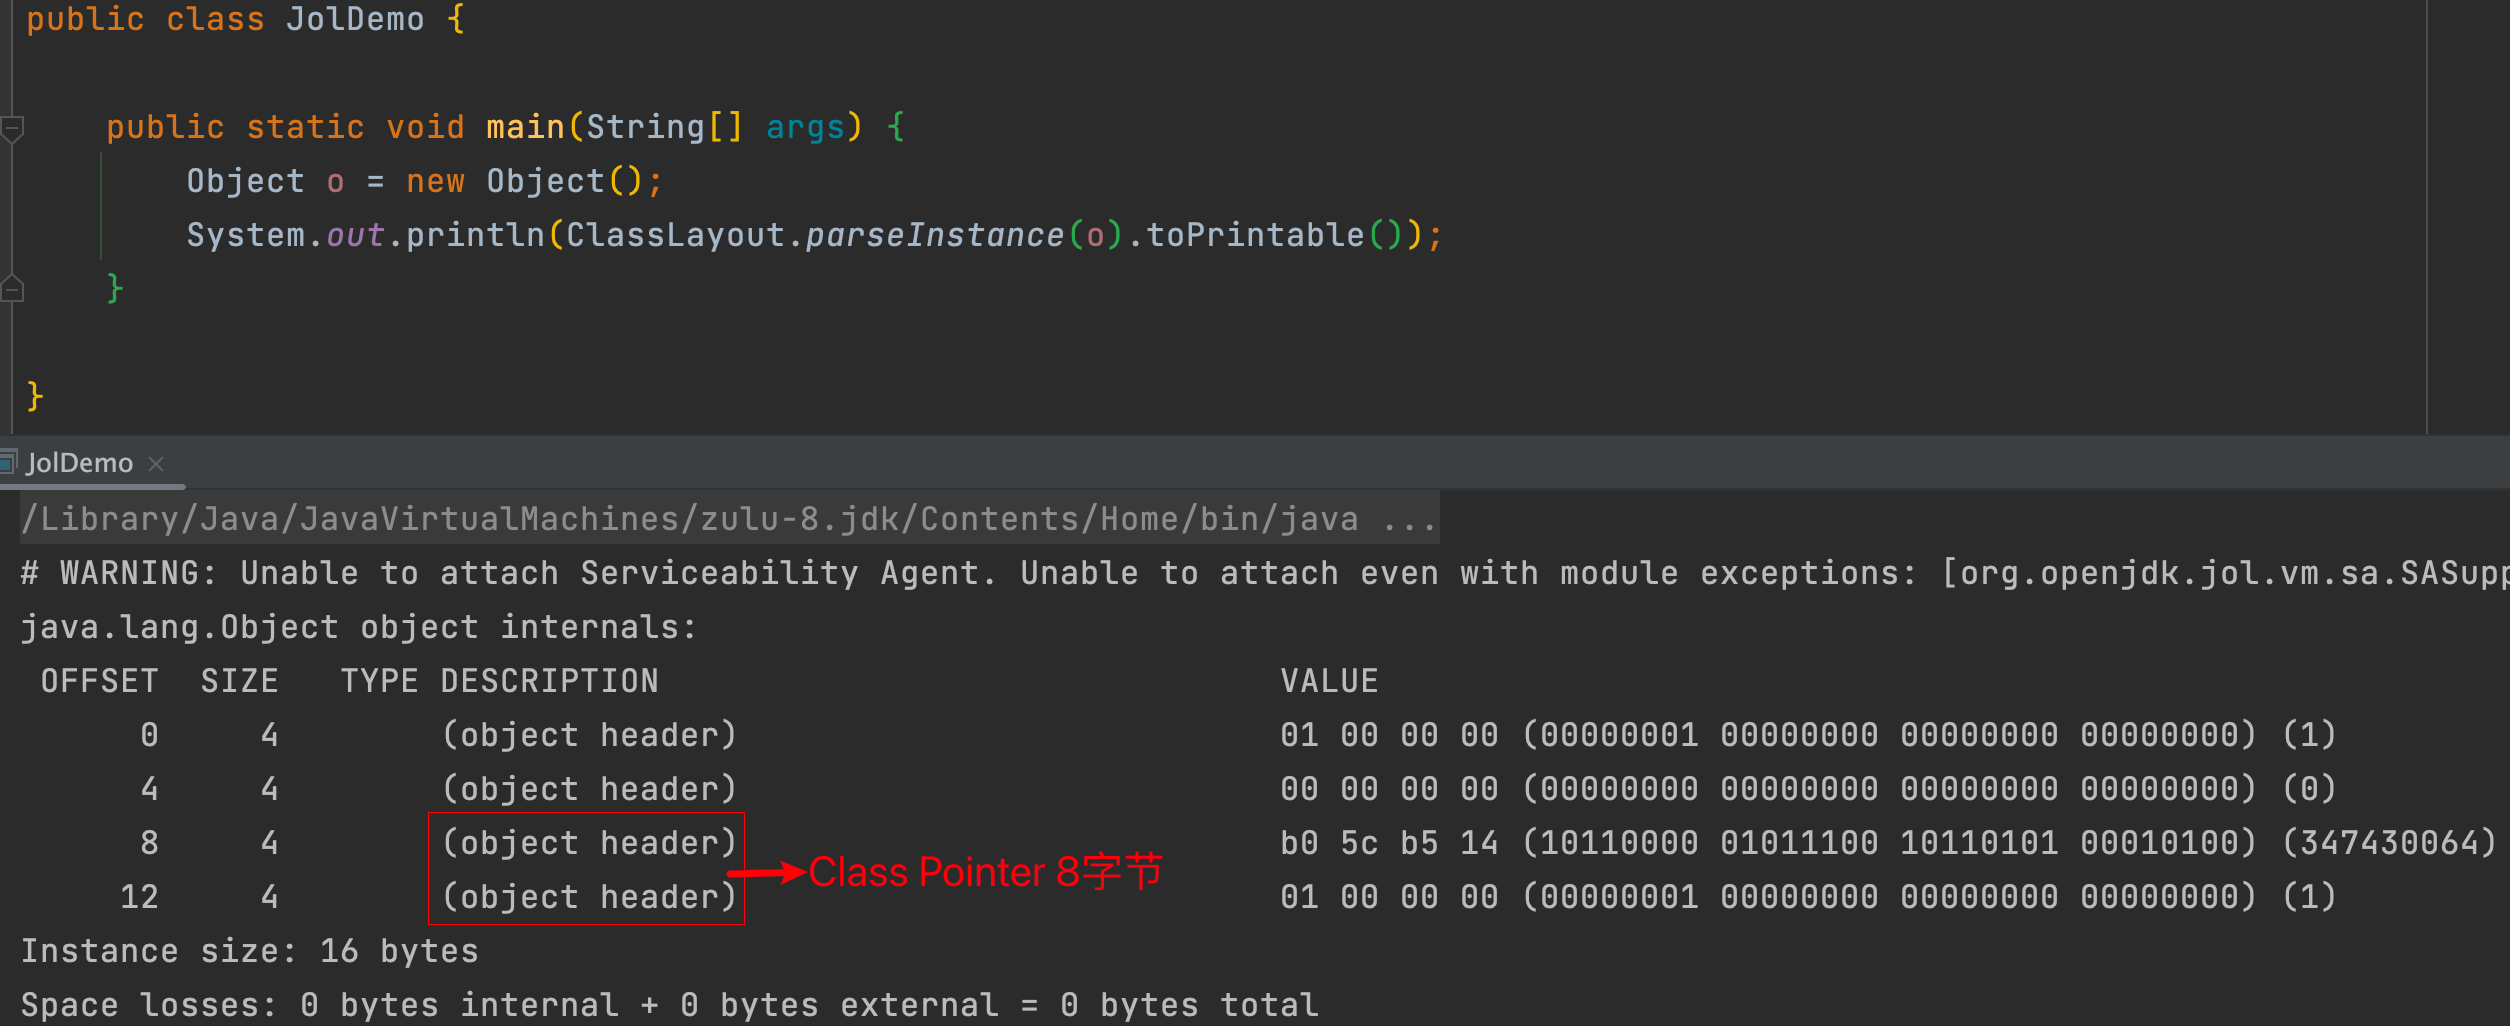Screen dimensions: 2510x1026
Task: Click the 'new' keyword
Action: click(x=435, y=181)
